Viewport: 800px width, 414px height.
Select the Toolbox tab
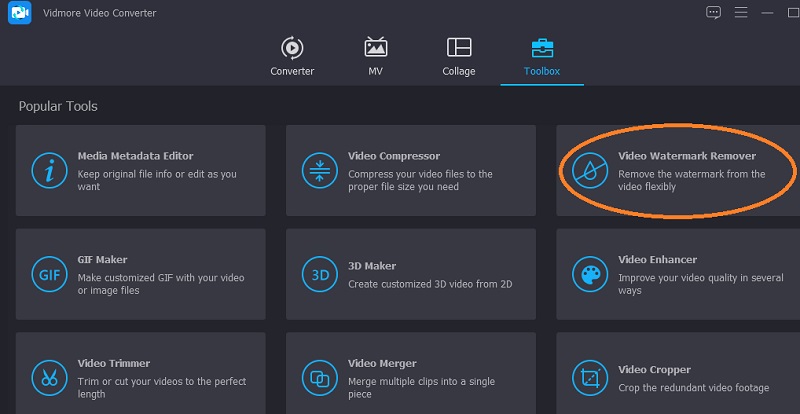click(542, 56)
